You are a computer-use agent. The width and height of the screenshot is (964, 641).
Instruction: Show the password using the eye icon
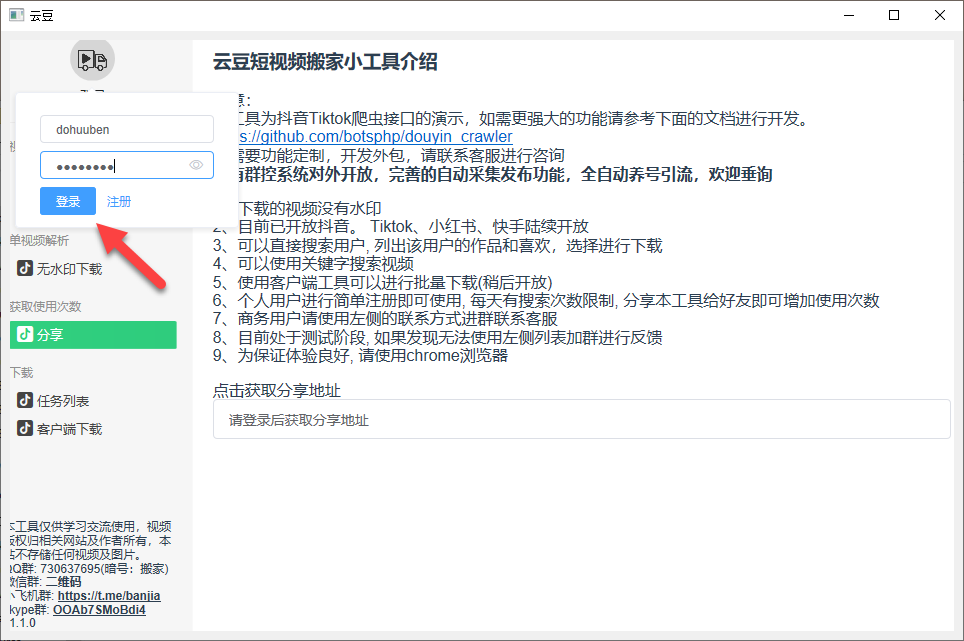[x=196, y=165]
